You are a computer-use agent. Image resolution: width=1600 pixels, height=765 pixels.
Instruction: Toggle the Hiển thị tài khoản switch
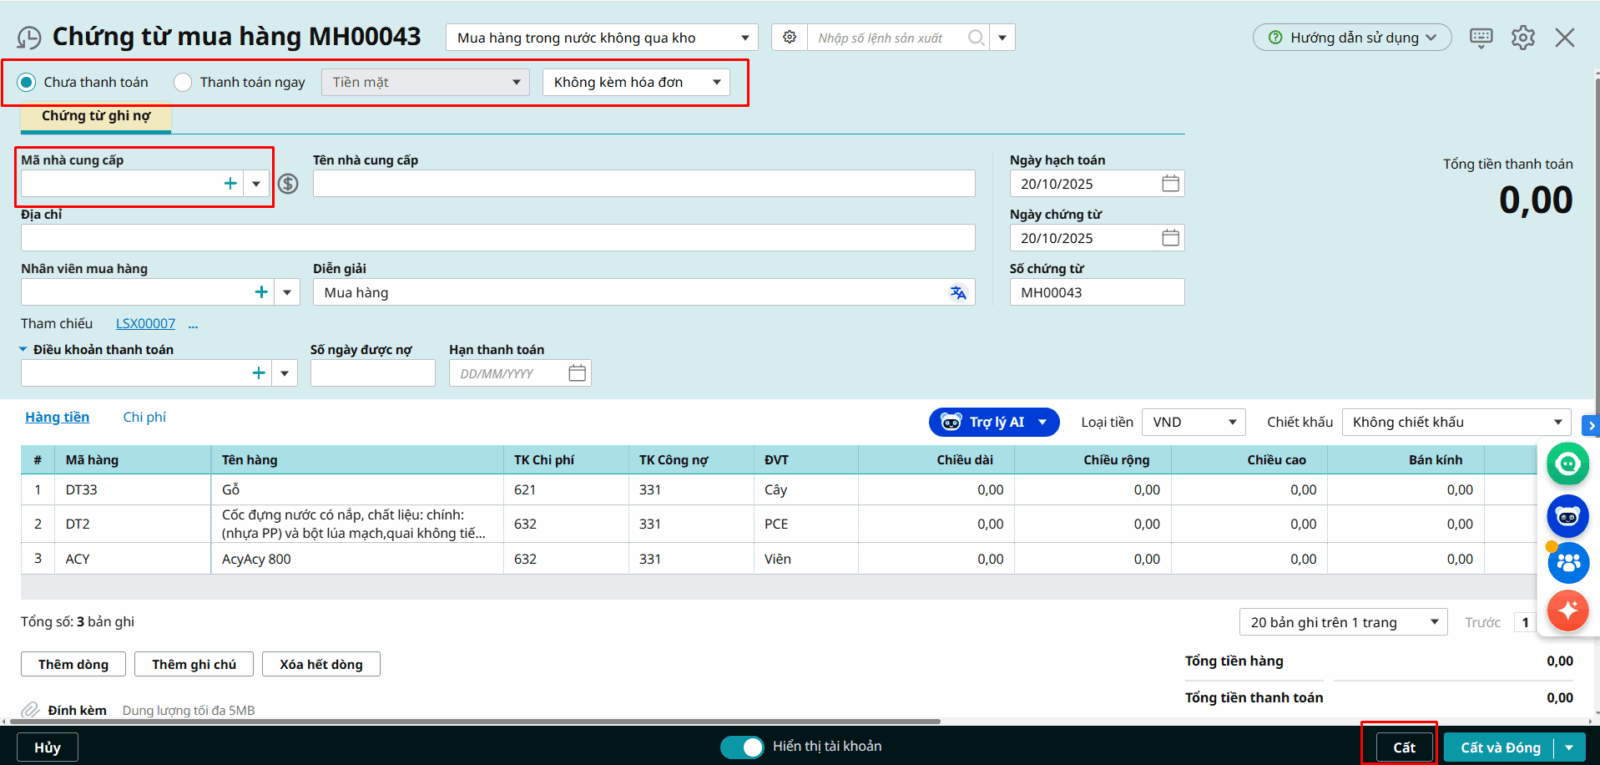point(741,747)
